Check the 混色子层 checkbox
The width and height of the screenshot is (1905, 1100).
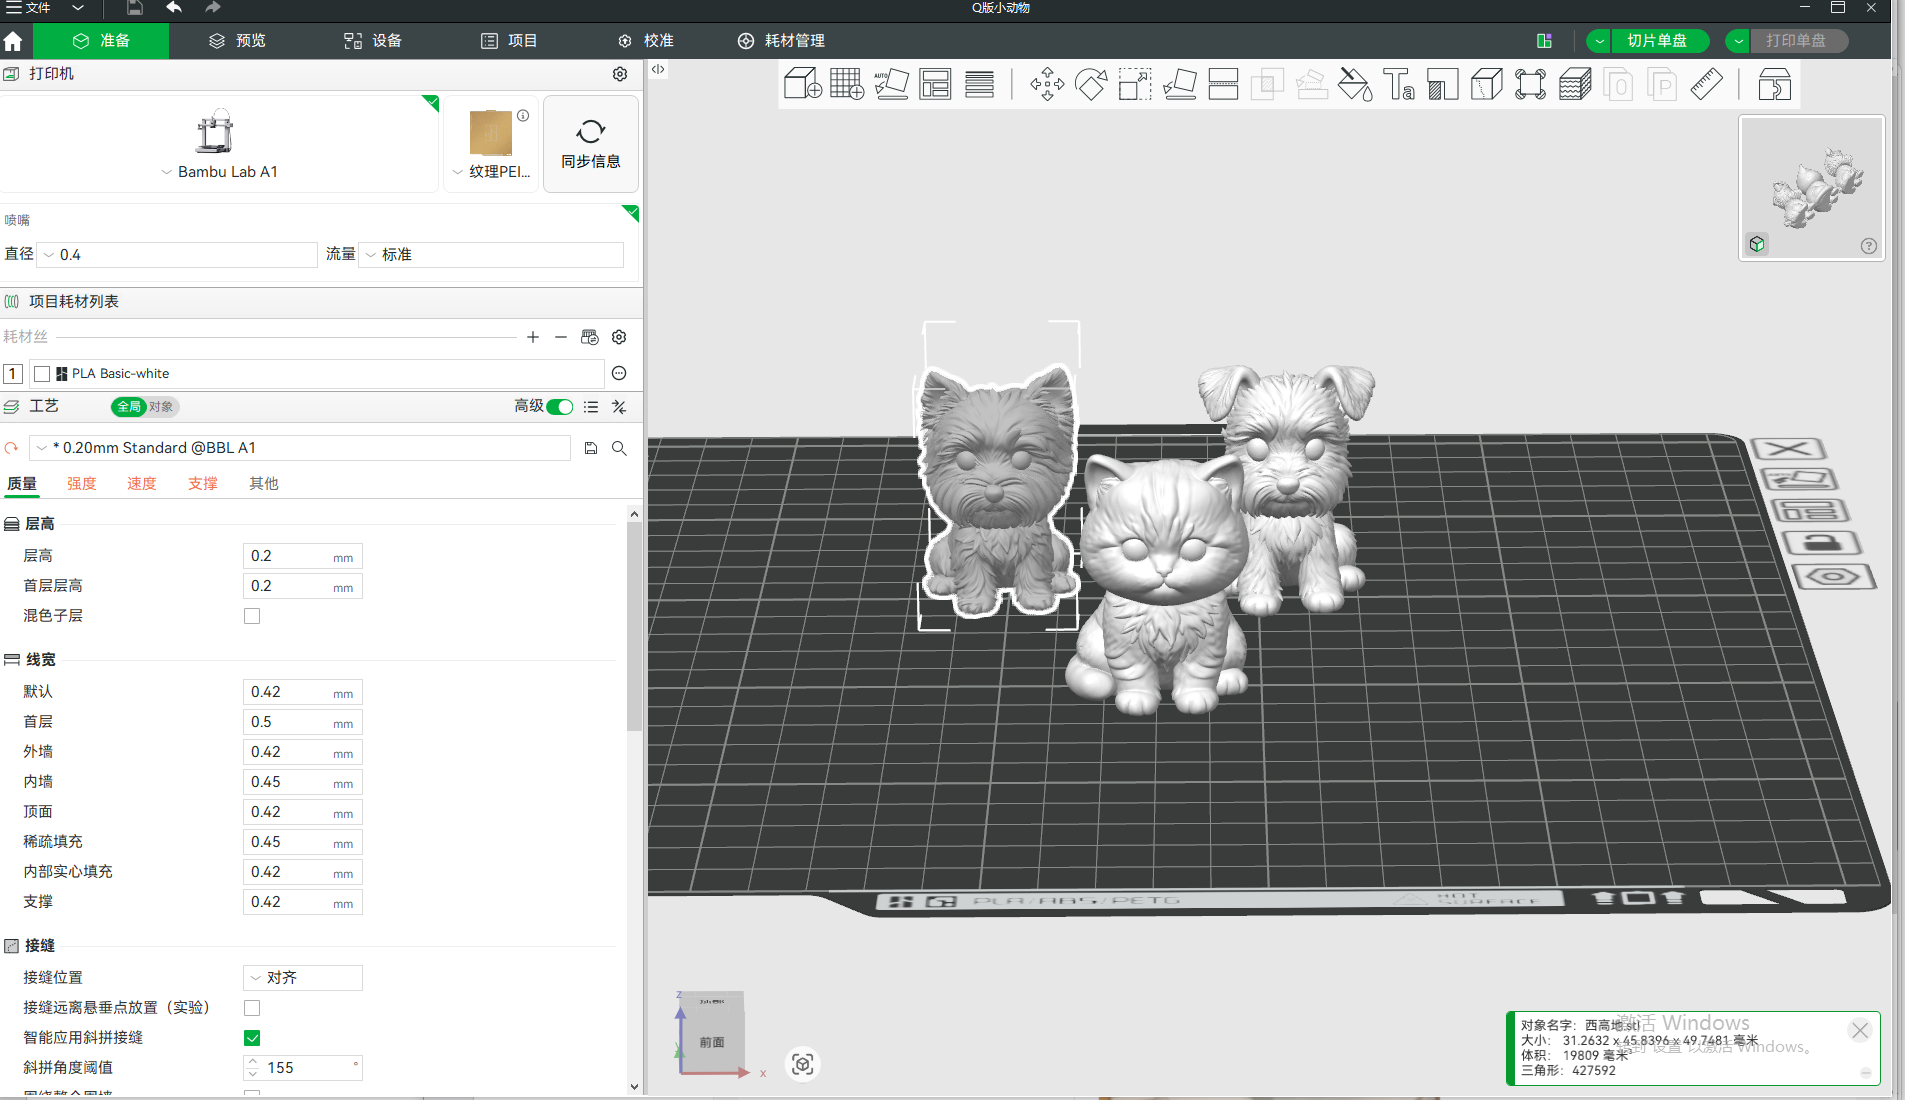252,616
